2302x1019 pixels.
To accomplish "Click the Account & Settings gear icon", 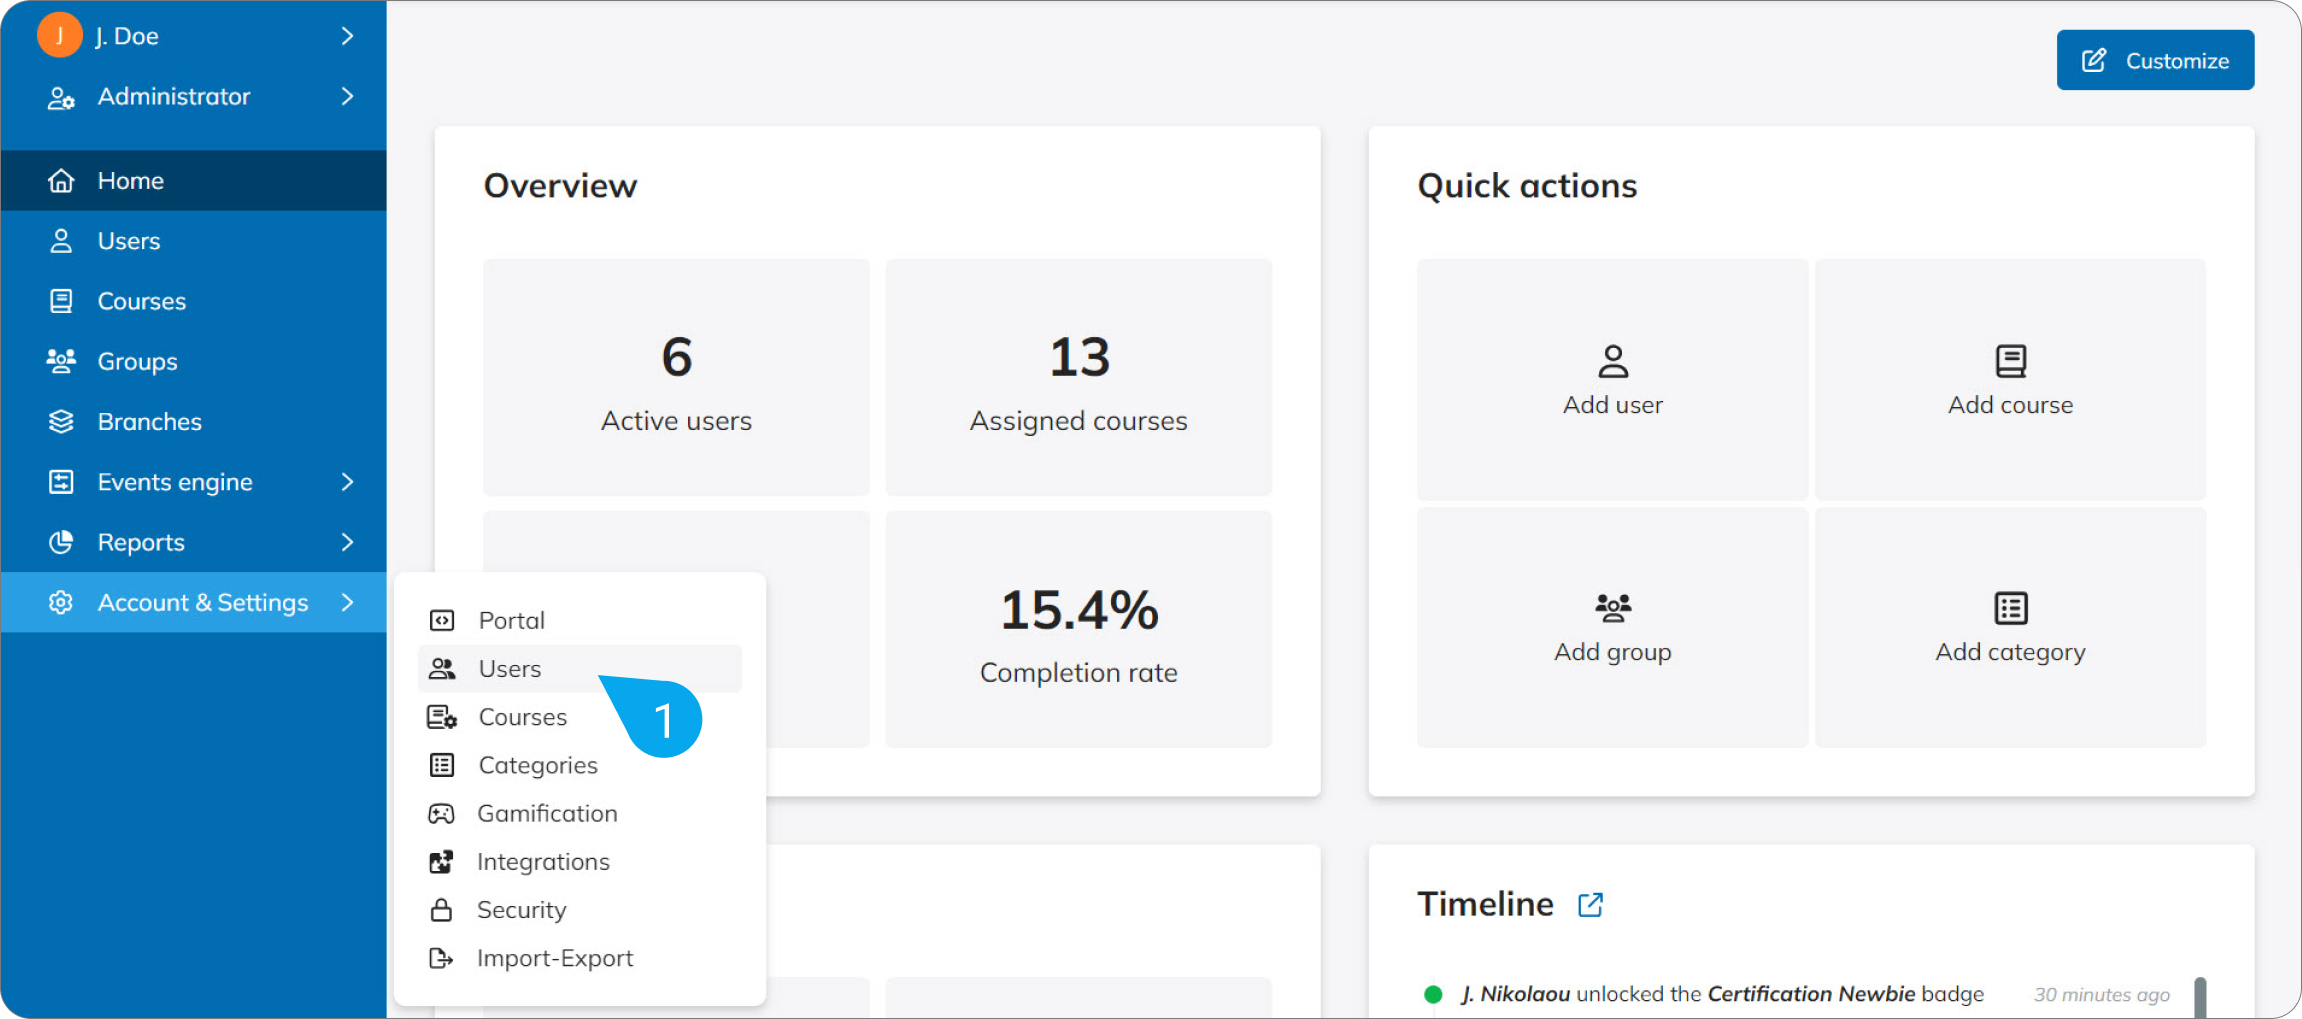I will (61, 602).
